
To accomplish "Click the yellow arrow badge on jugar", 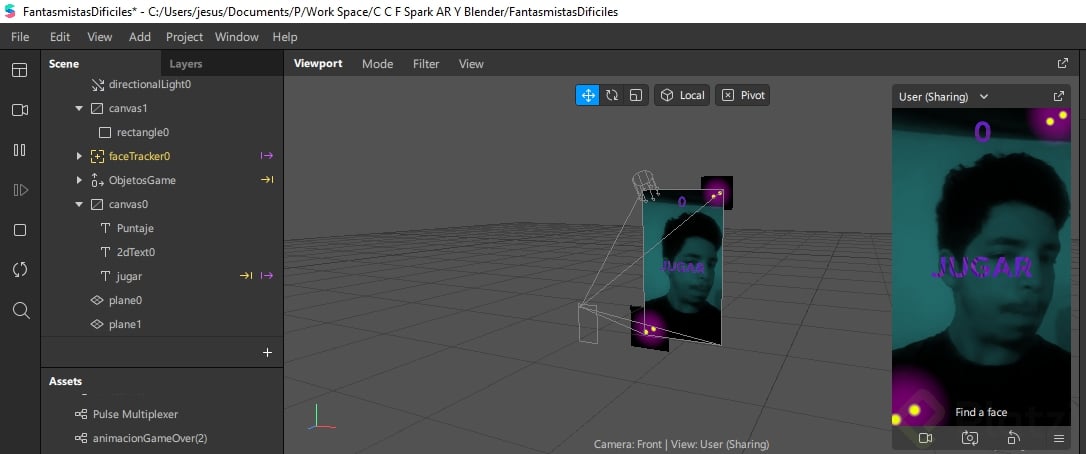I will click(246, 276).
